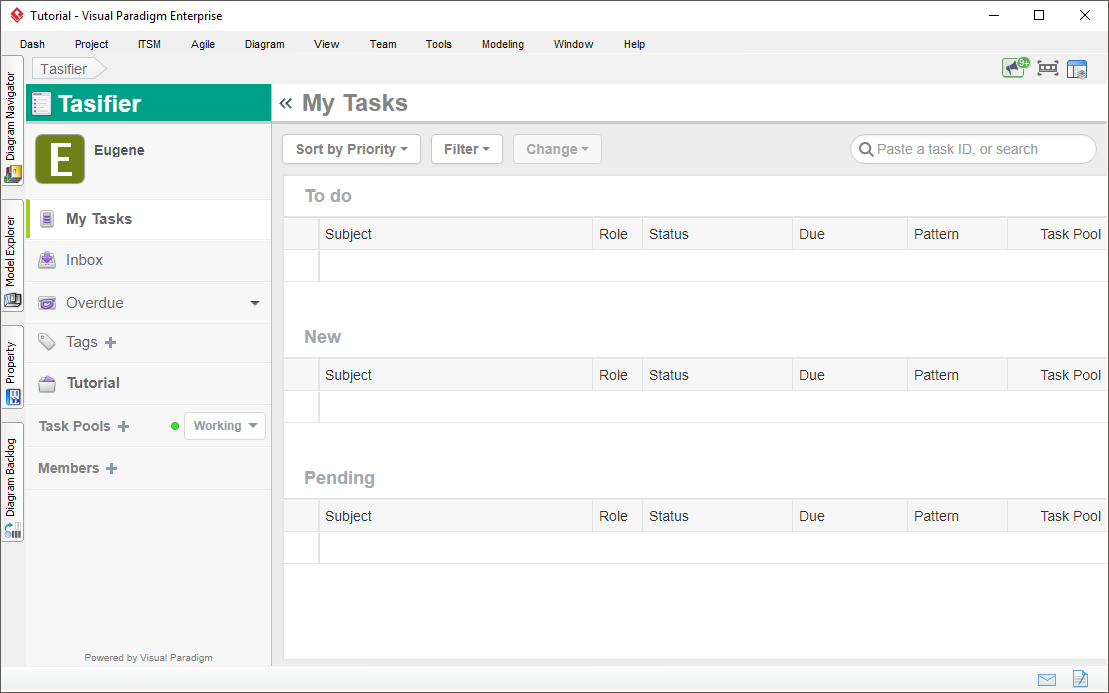Open the Help menu
Image resolution: width=1109 pixels, height=693 pixels.
pos(634,44)
